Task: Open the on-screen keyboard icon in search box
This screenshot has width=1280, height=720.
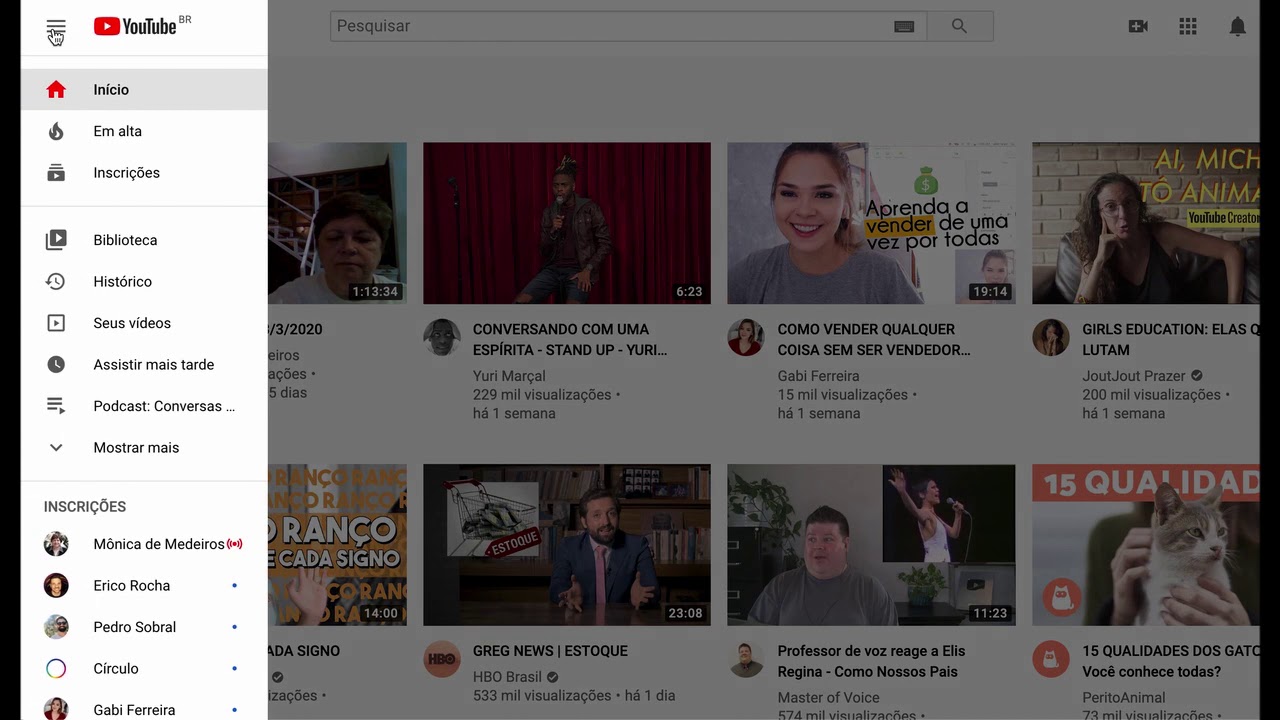Action: [904, 27]
